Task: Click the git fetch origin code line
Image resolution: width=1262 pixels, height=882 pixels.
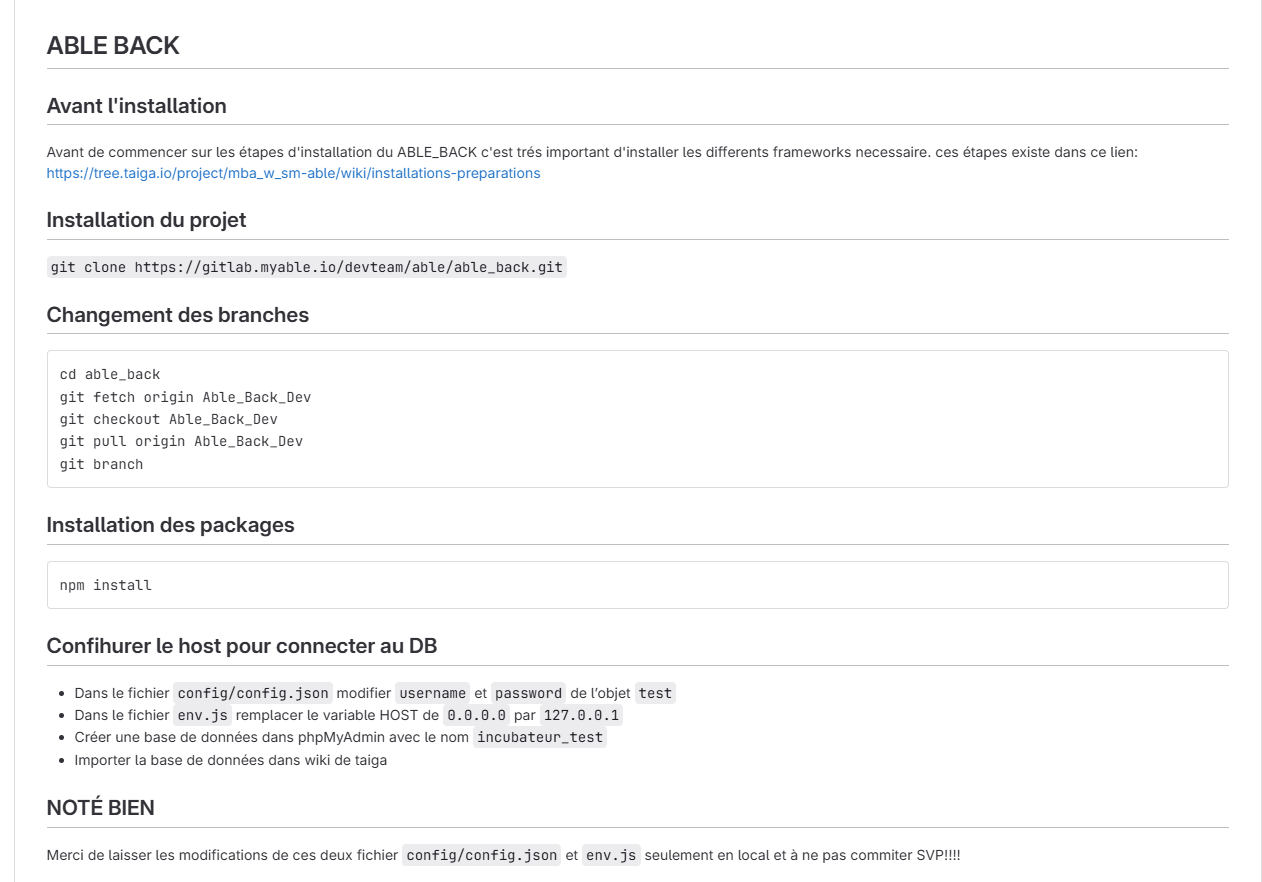Action: 185,397
